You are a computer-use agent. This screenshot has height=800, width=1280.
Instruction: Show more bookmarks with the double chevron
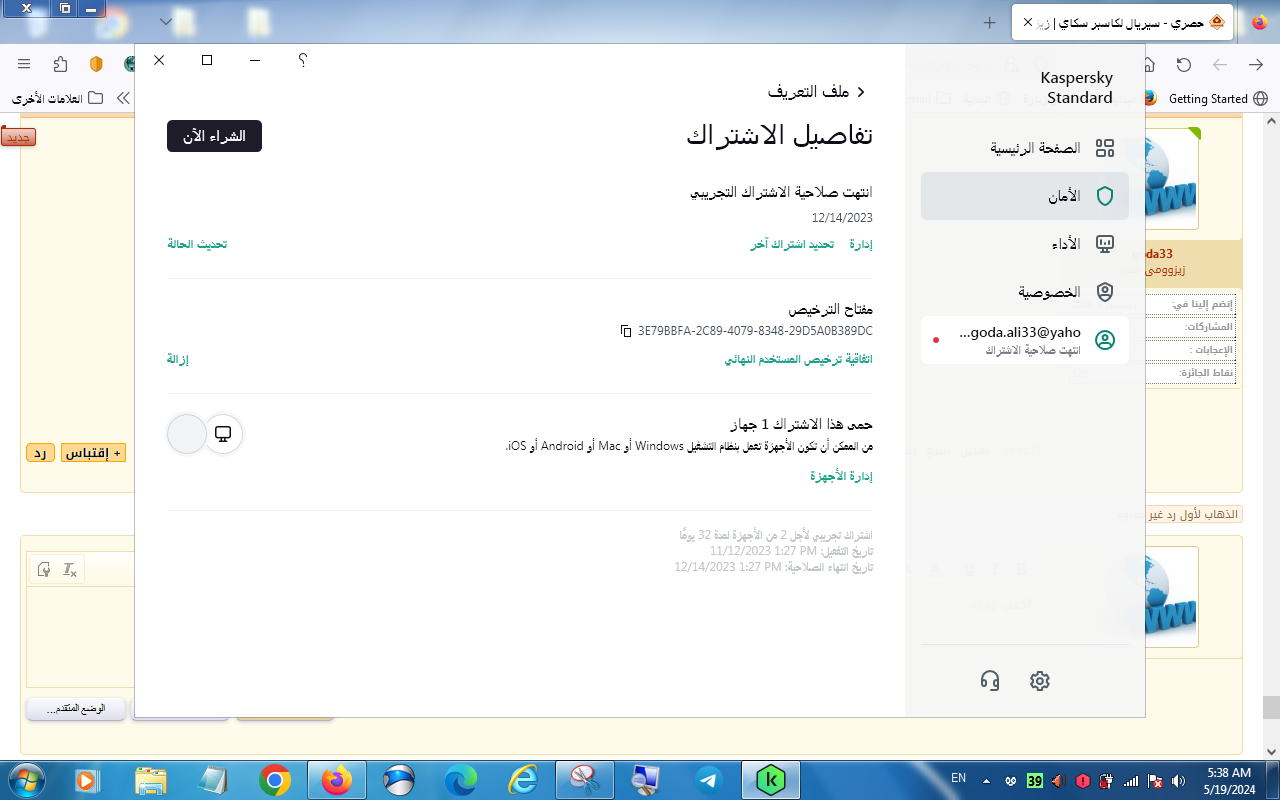123,98
